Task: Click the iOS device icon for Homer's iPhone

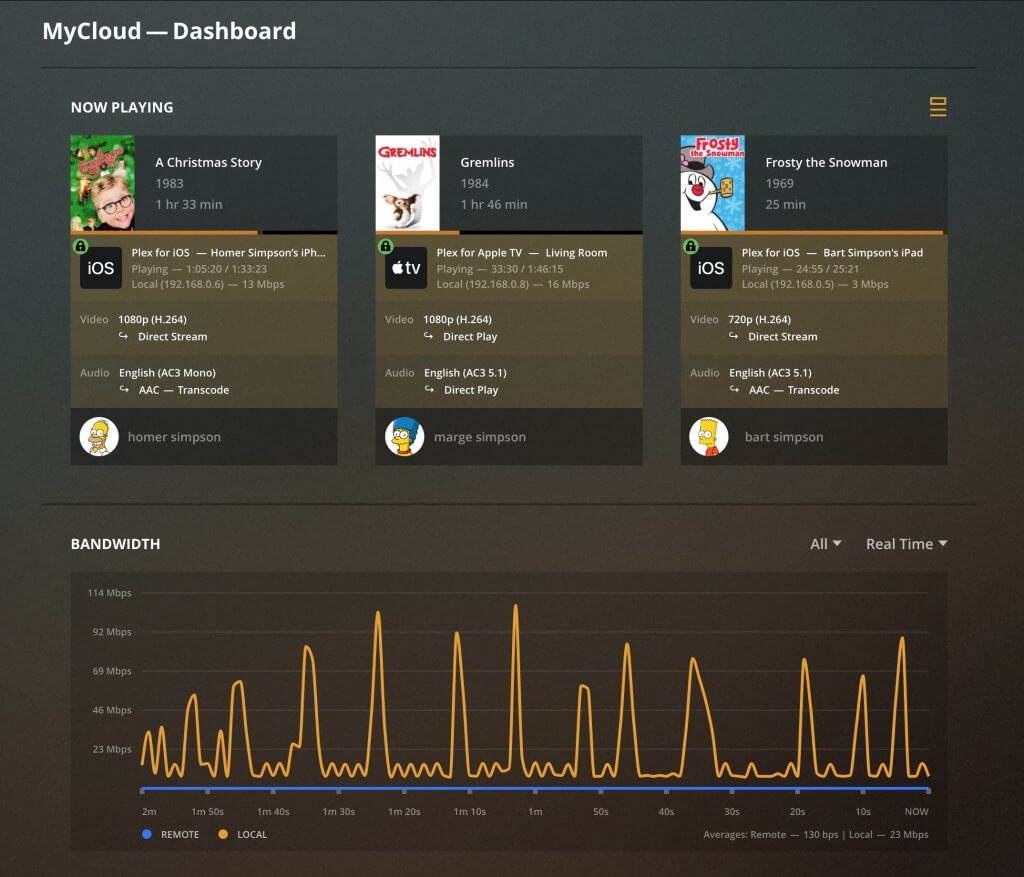Action: [101, 268]
